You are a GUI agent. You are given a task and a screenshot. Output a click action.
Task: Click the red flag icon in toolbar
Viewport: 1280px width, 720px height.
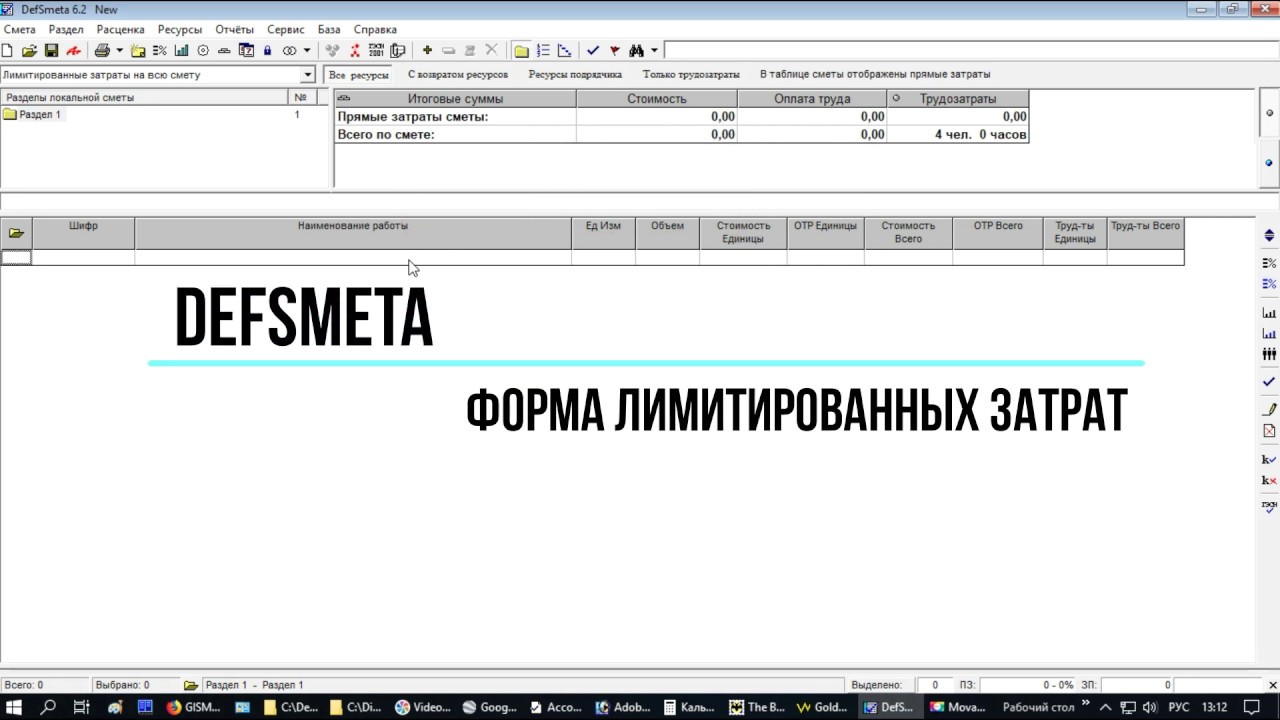(615, 50)
